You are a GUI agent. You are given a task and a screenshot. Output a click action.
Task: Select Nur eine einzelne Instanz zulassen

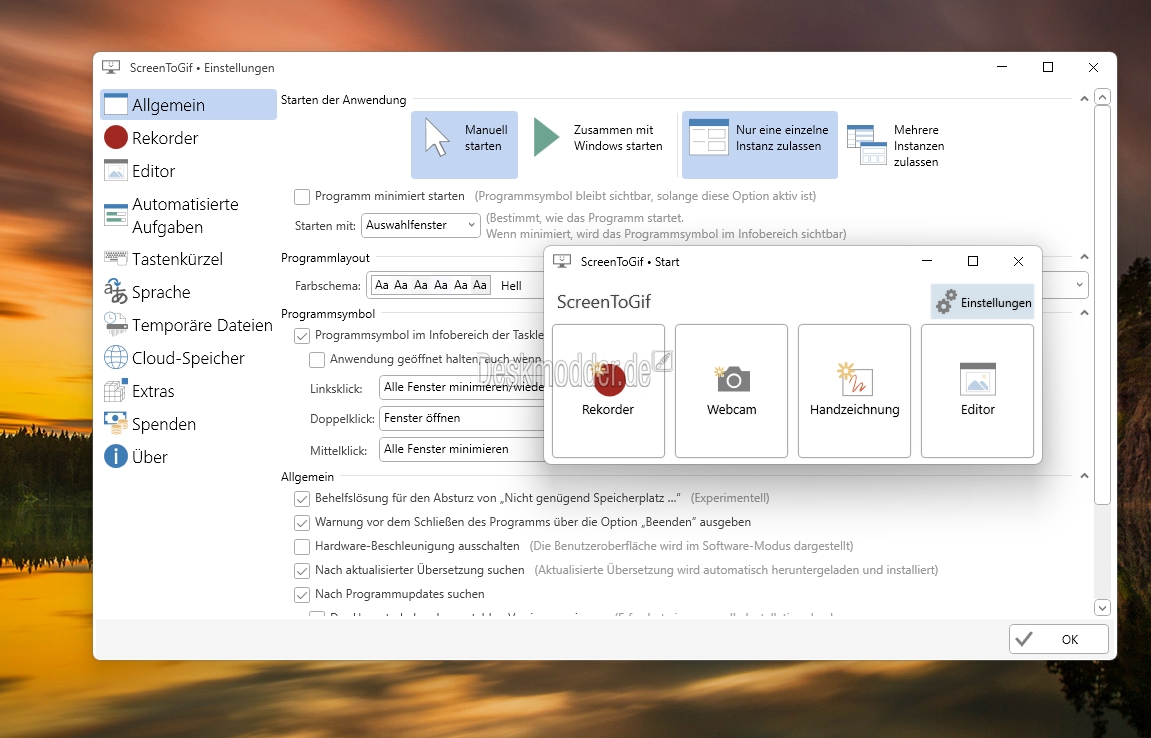click(760, 145)
